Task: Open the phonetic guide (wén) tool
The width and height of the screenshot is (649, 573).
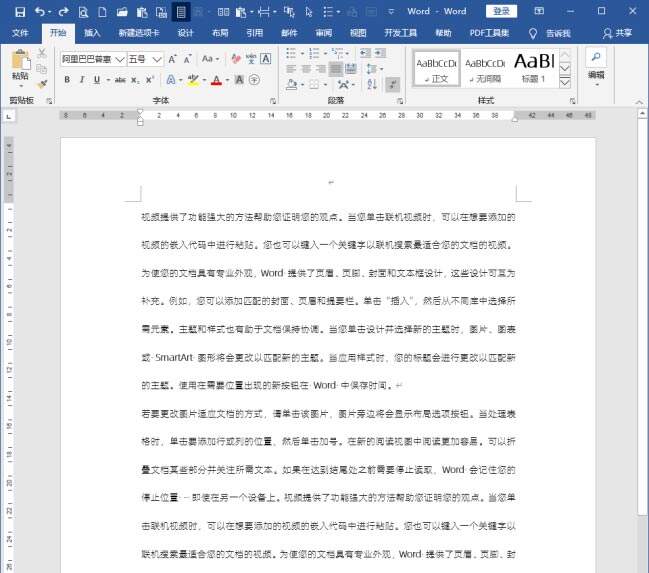Action: [x=251, y=59]
